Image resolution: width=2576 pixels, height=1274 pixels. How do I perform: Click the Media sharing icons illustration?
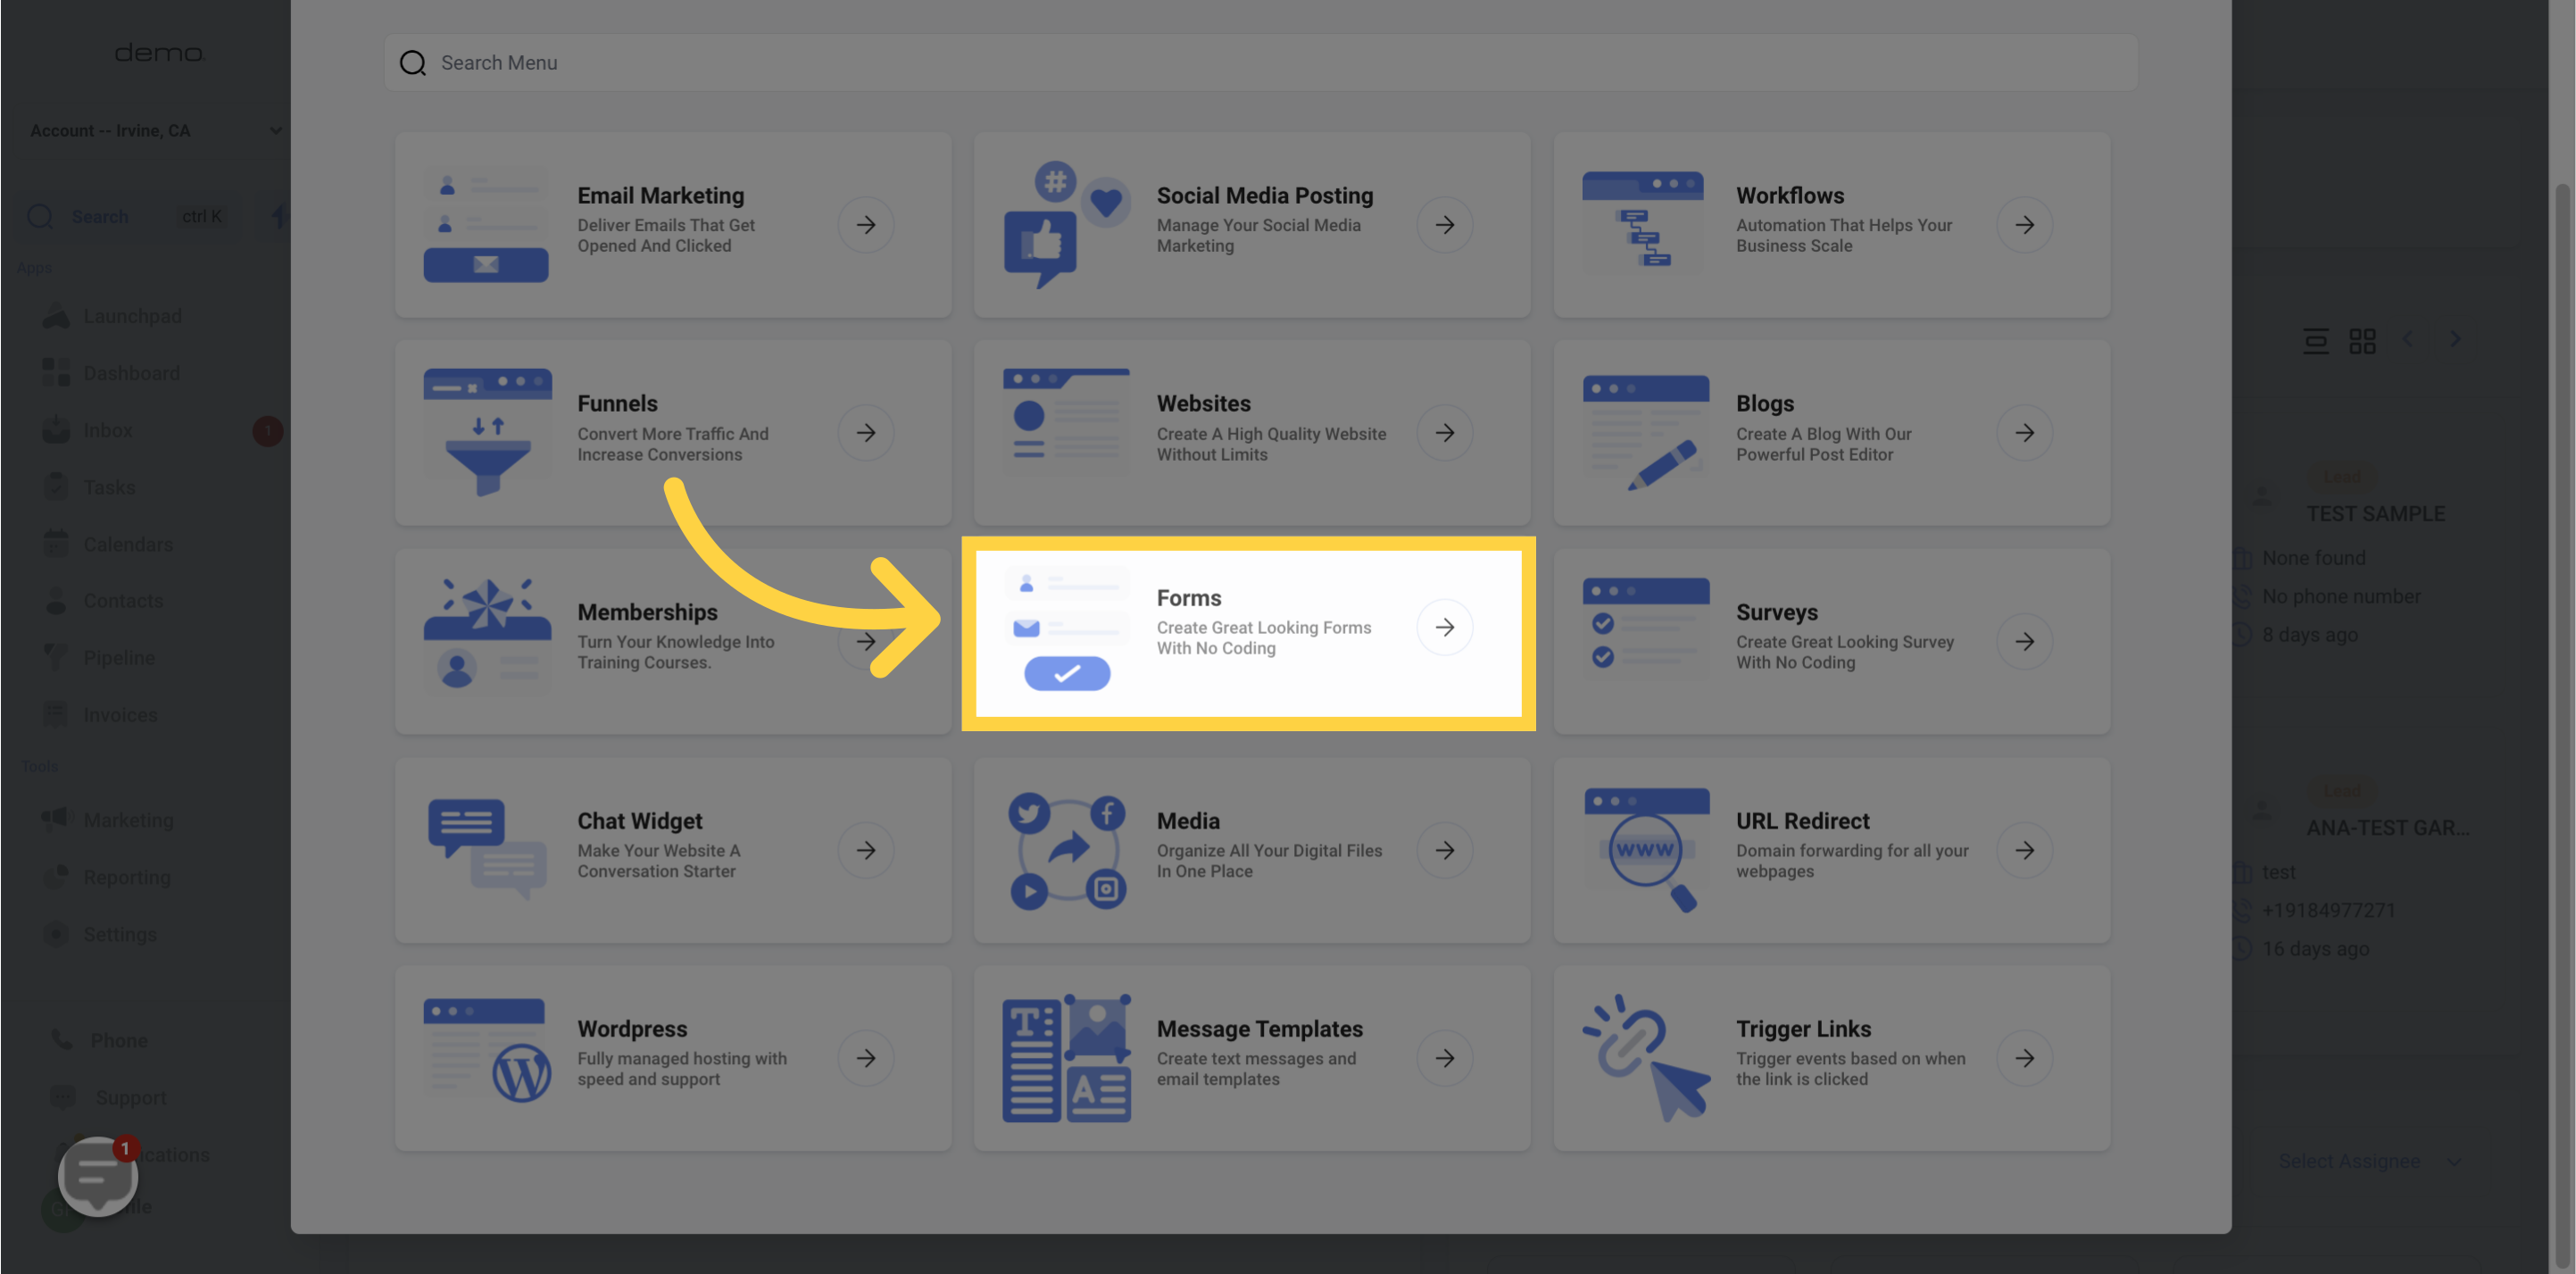pos(1067,850)
